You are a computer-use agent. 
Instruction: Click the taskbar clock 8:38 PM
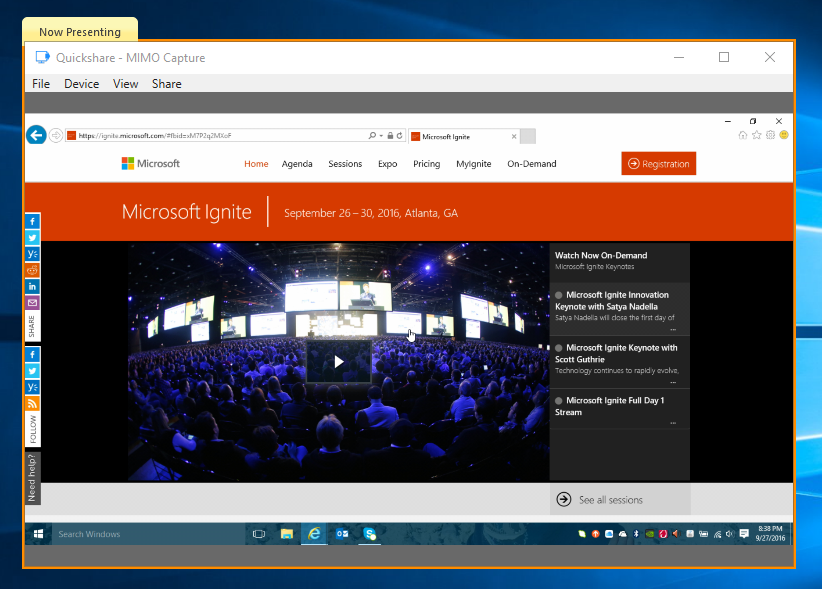tap(770, 533)
